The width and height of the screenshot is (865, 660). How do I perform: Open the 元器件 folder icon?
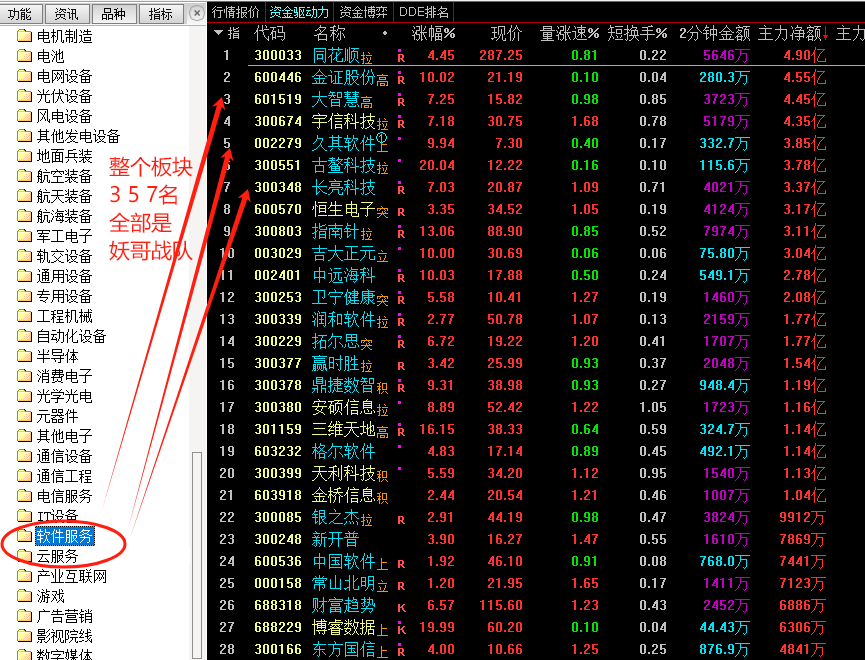[24, 416]
